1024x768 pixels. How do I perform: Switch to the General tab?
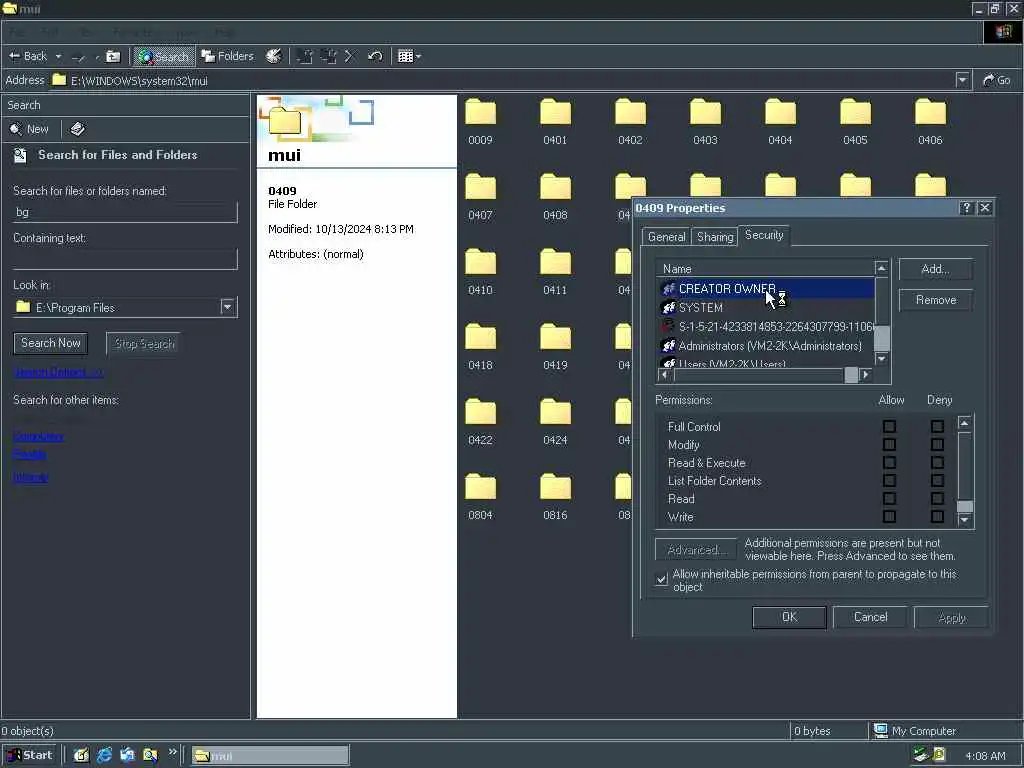(x=666, y=237)
